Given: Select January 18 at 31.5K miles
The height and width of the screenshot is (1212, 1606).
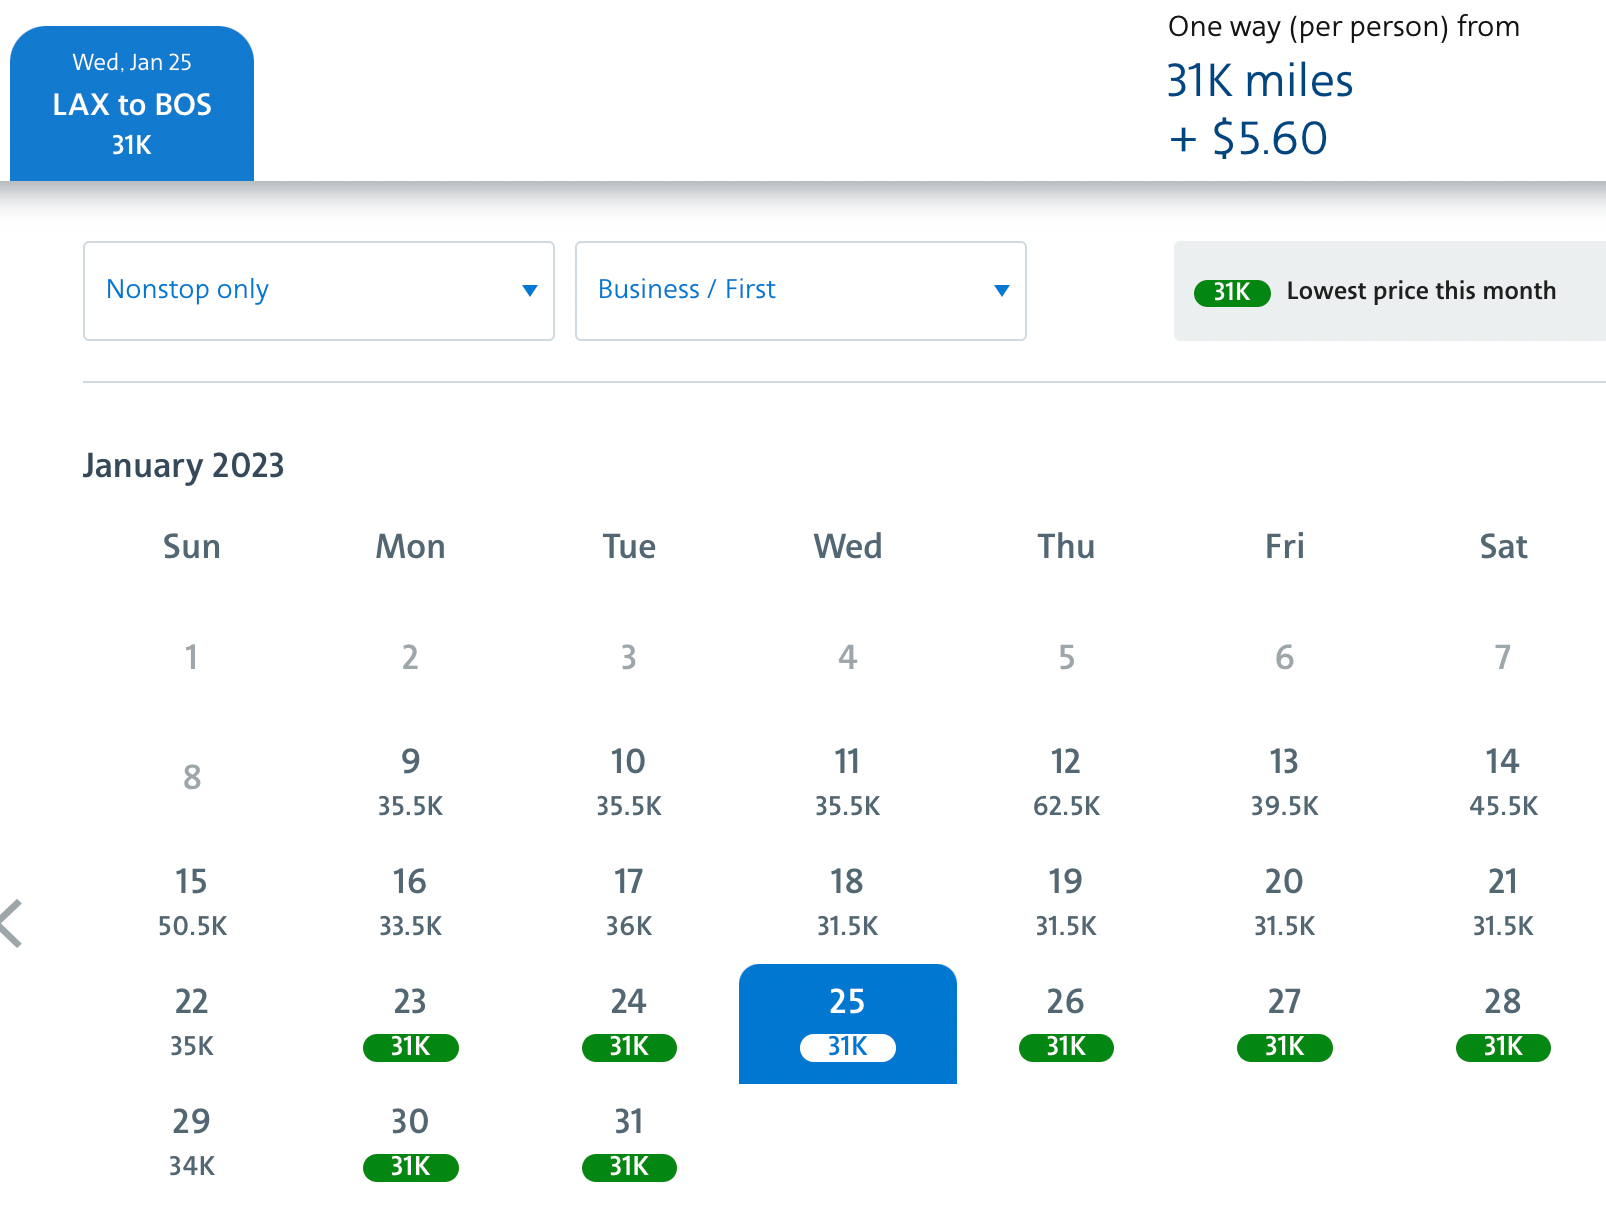Looking at the screenshot, I should 847,898.
